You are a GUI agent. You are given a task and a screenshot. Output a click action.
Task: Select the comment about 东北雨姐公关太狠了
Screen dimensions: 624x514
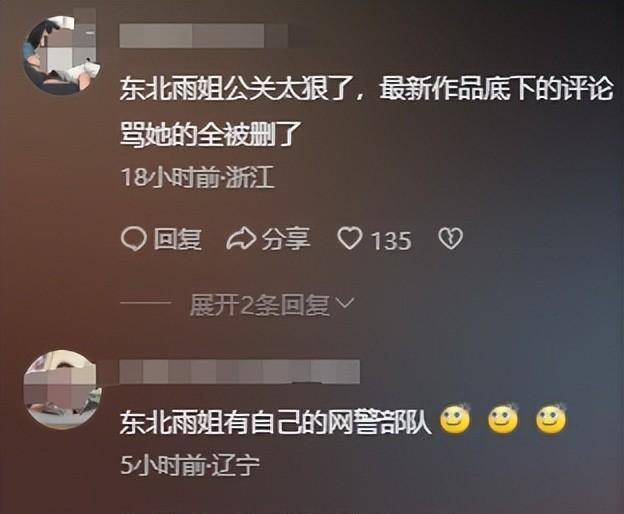[366, 113]
